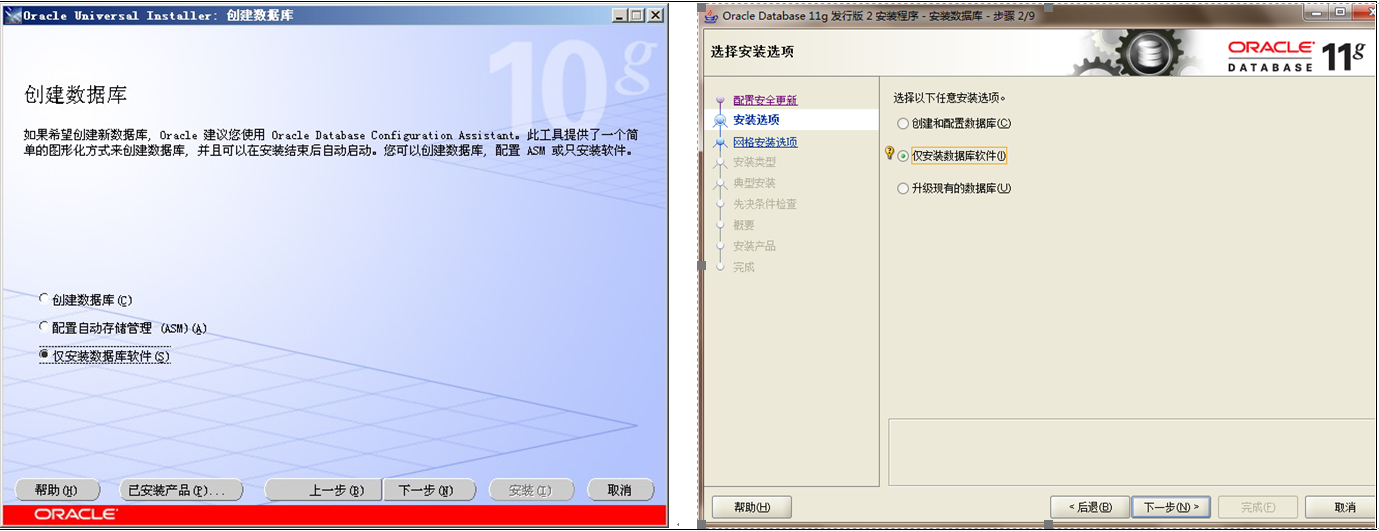Select 仅安装数据库软件 radio in 10g installer

[x=43, y=356]
